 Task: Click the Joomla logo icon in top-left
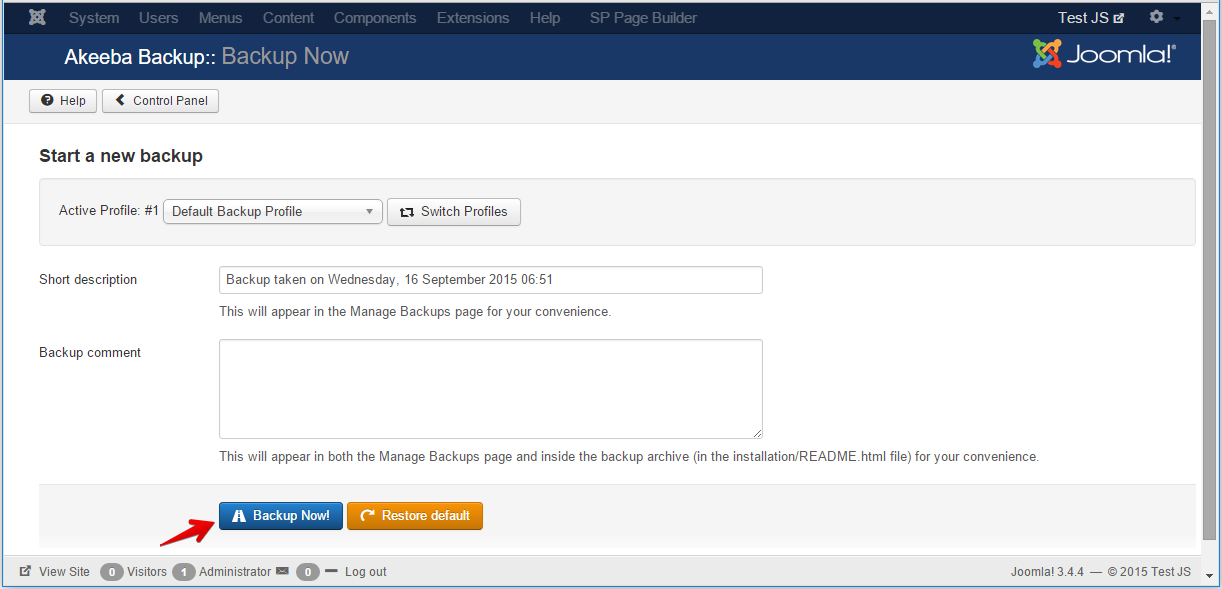coord(37,18)
